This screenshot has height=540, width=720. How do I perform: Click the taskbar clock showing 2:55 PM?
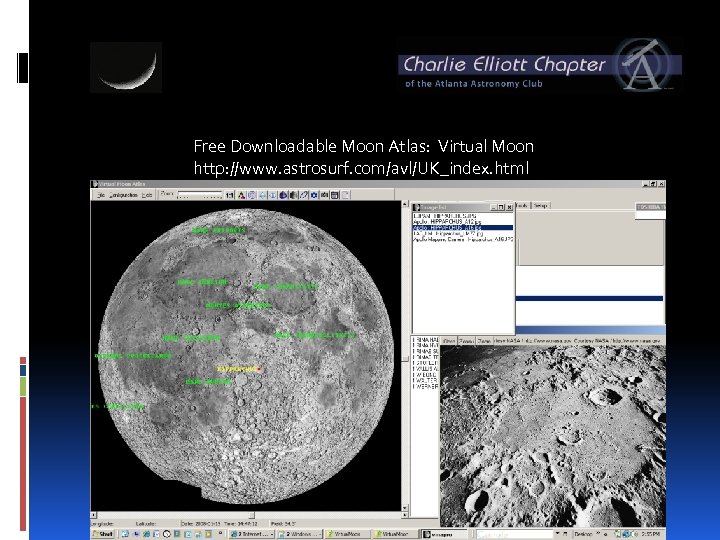(x=651, y=534)
